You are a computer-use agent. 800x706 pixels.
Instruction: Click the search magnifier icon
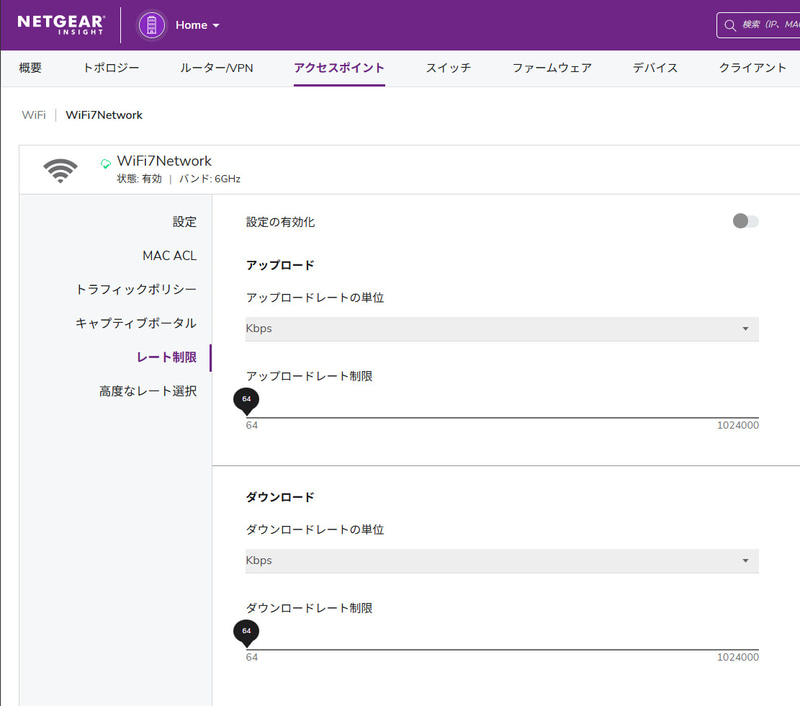tap(728, 25)
